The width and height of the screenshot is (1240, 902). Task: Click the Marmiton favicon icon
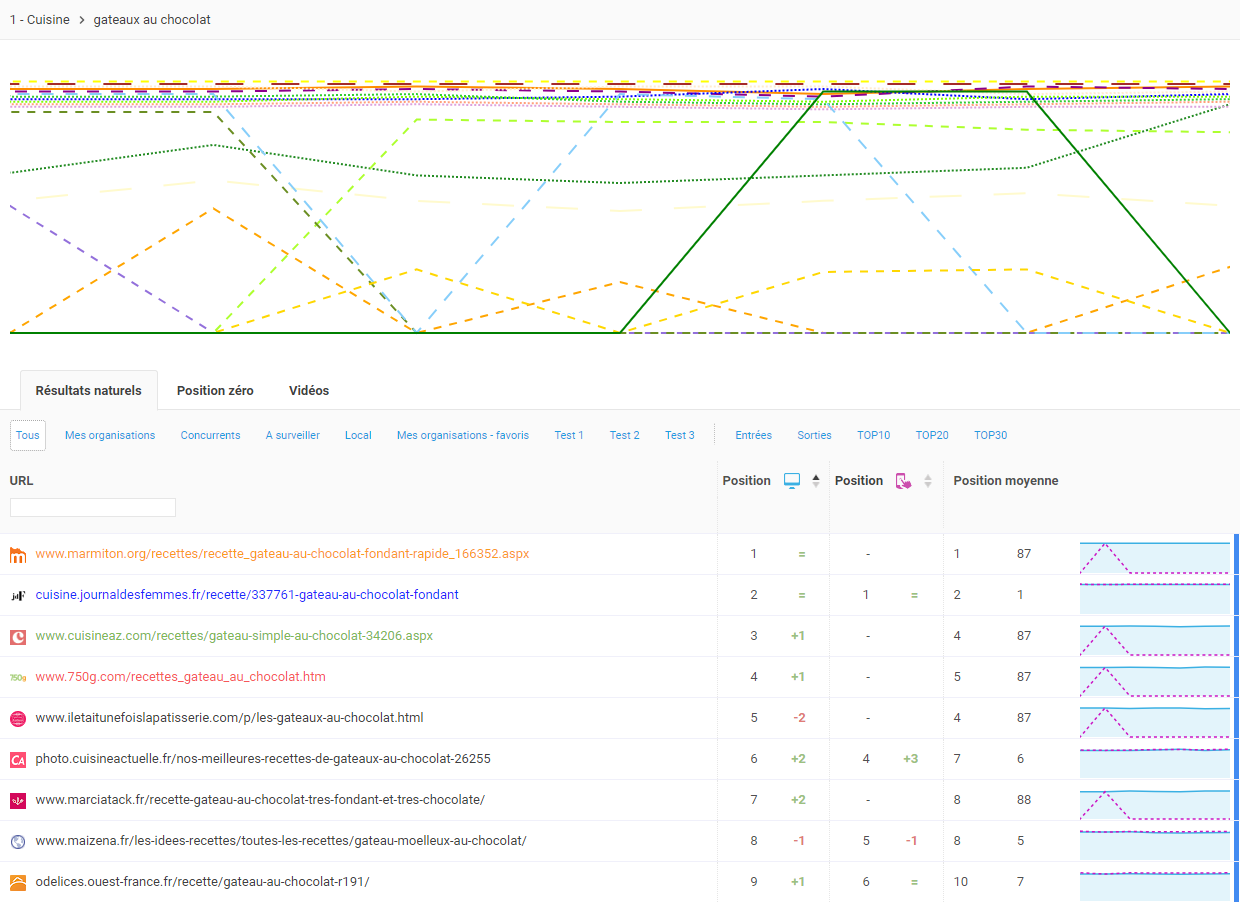click(17, 554)
